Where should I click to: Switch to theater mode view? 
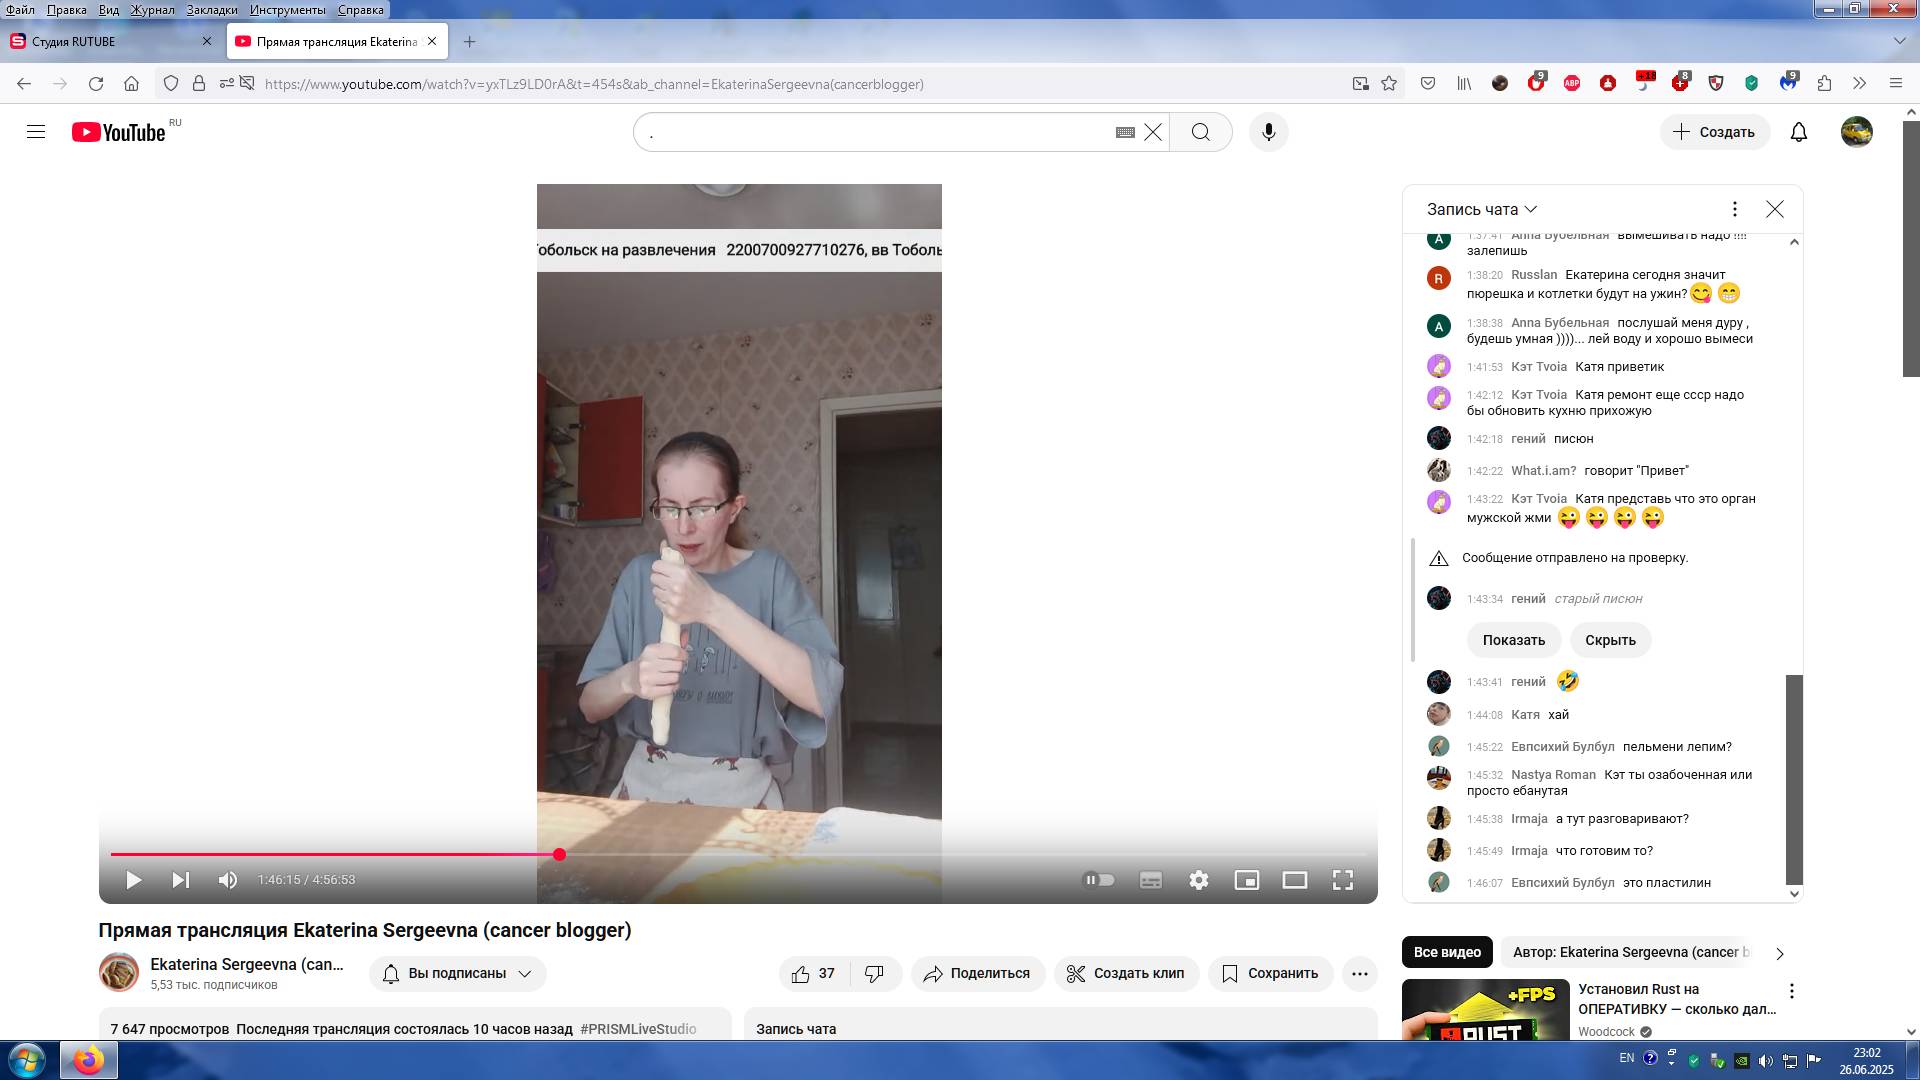(1294, 880)
